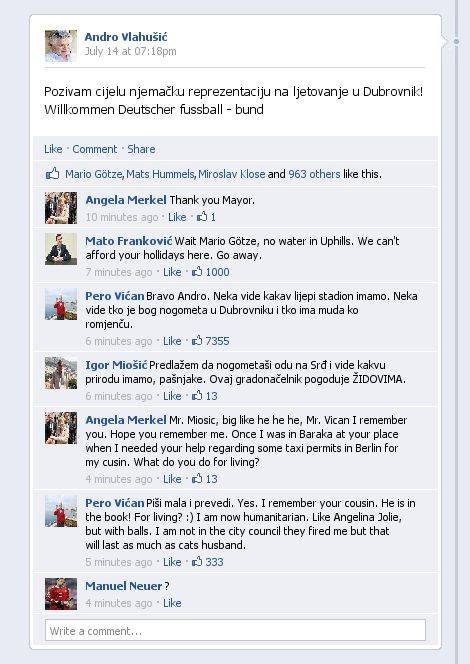This screenshot has height=664, width=470.
Task: Open Angela Merkel's name on first comment
Action: click(126, 200)
